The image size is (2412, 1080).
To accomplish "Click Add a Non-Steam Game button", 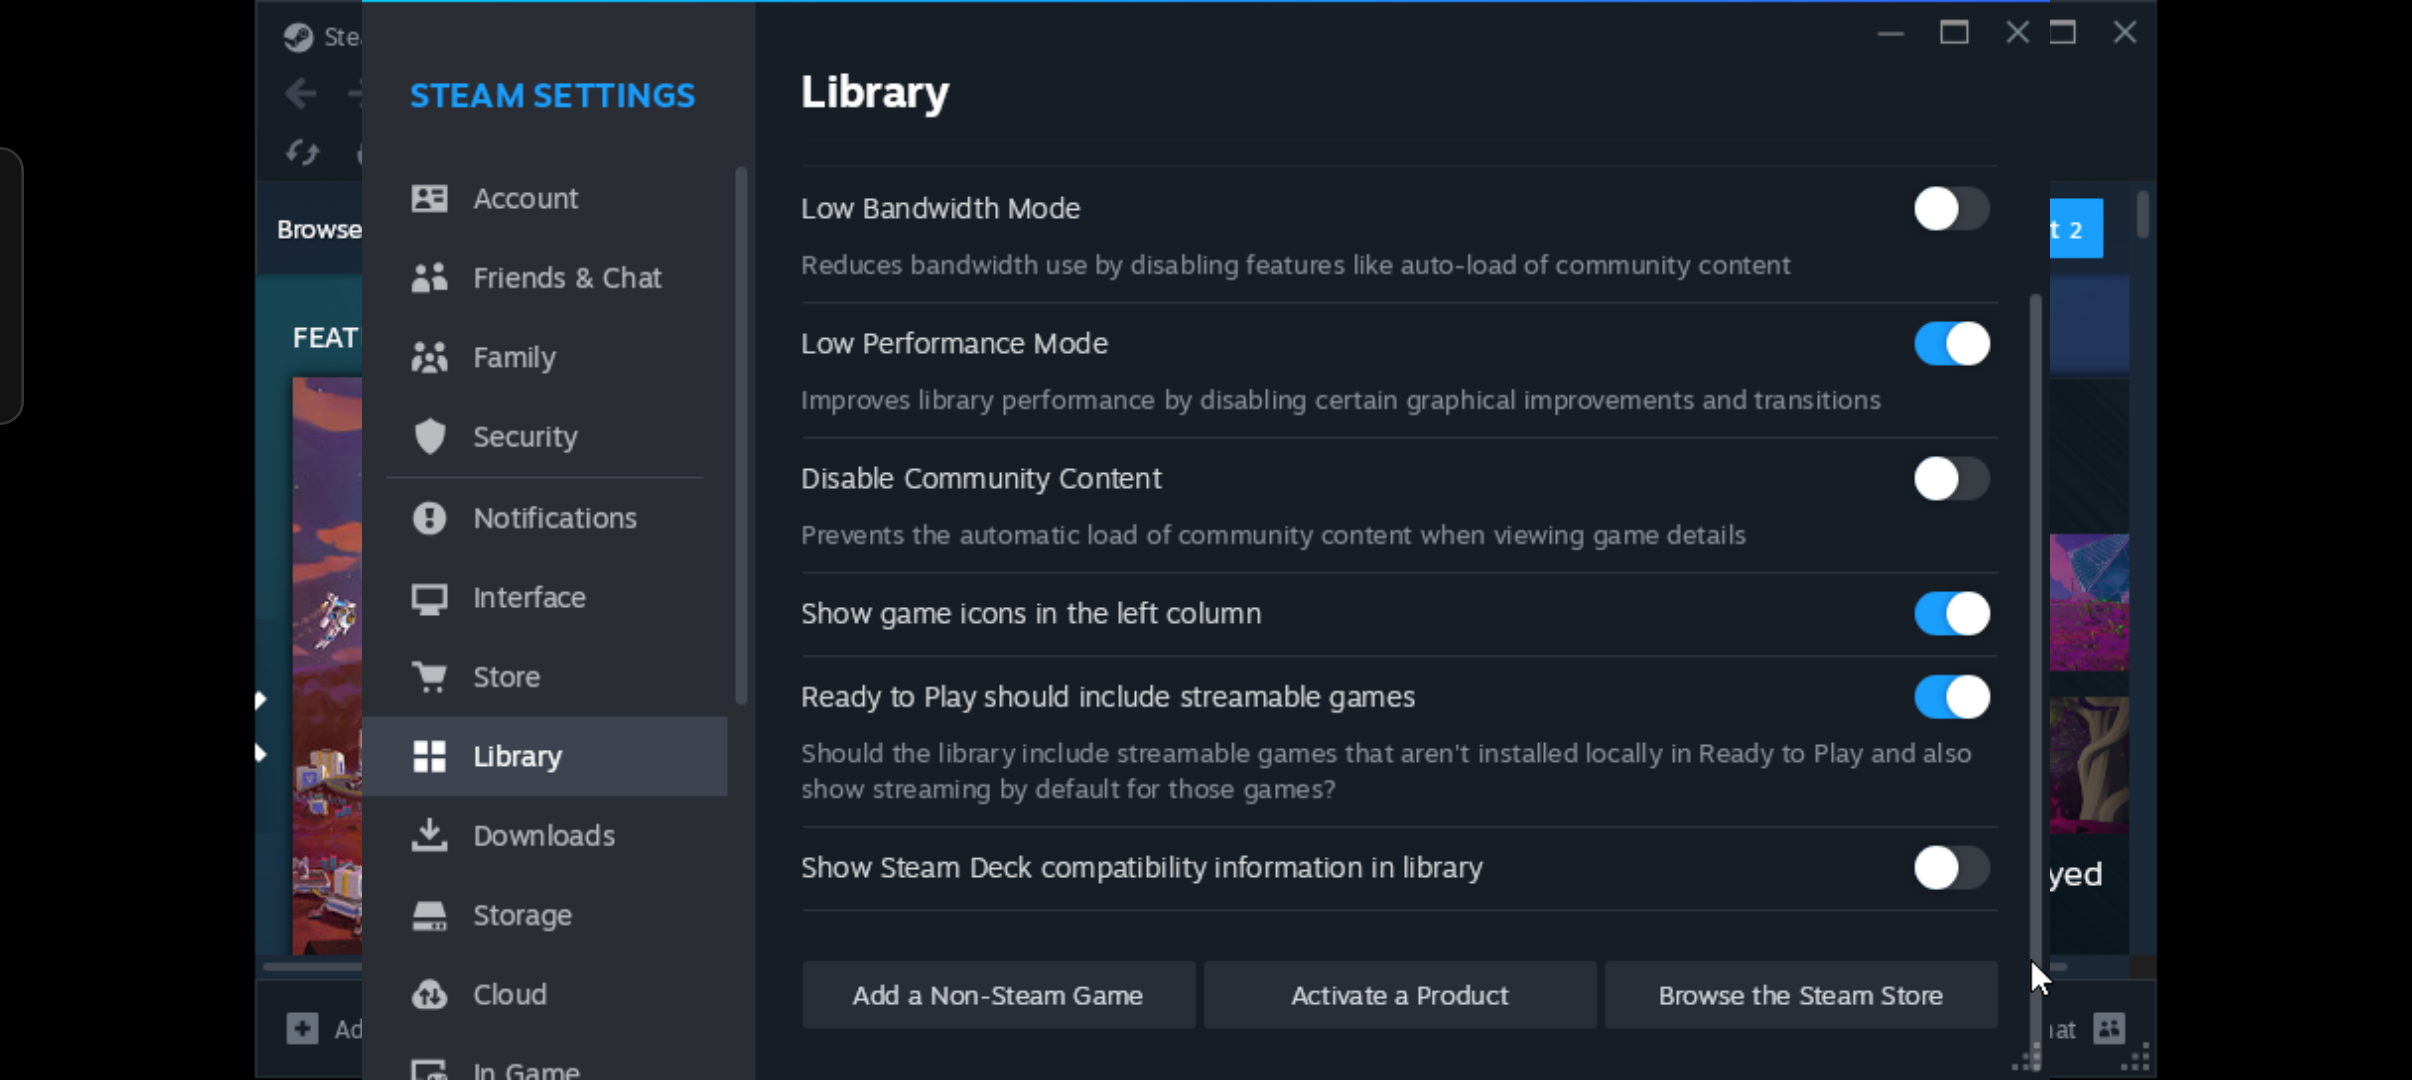I will point(998,995).
